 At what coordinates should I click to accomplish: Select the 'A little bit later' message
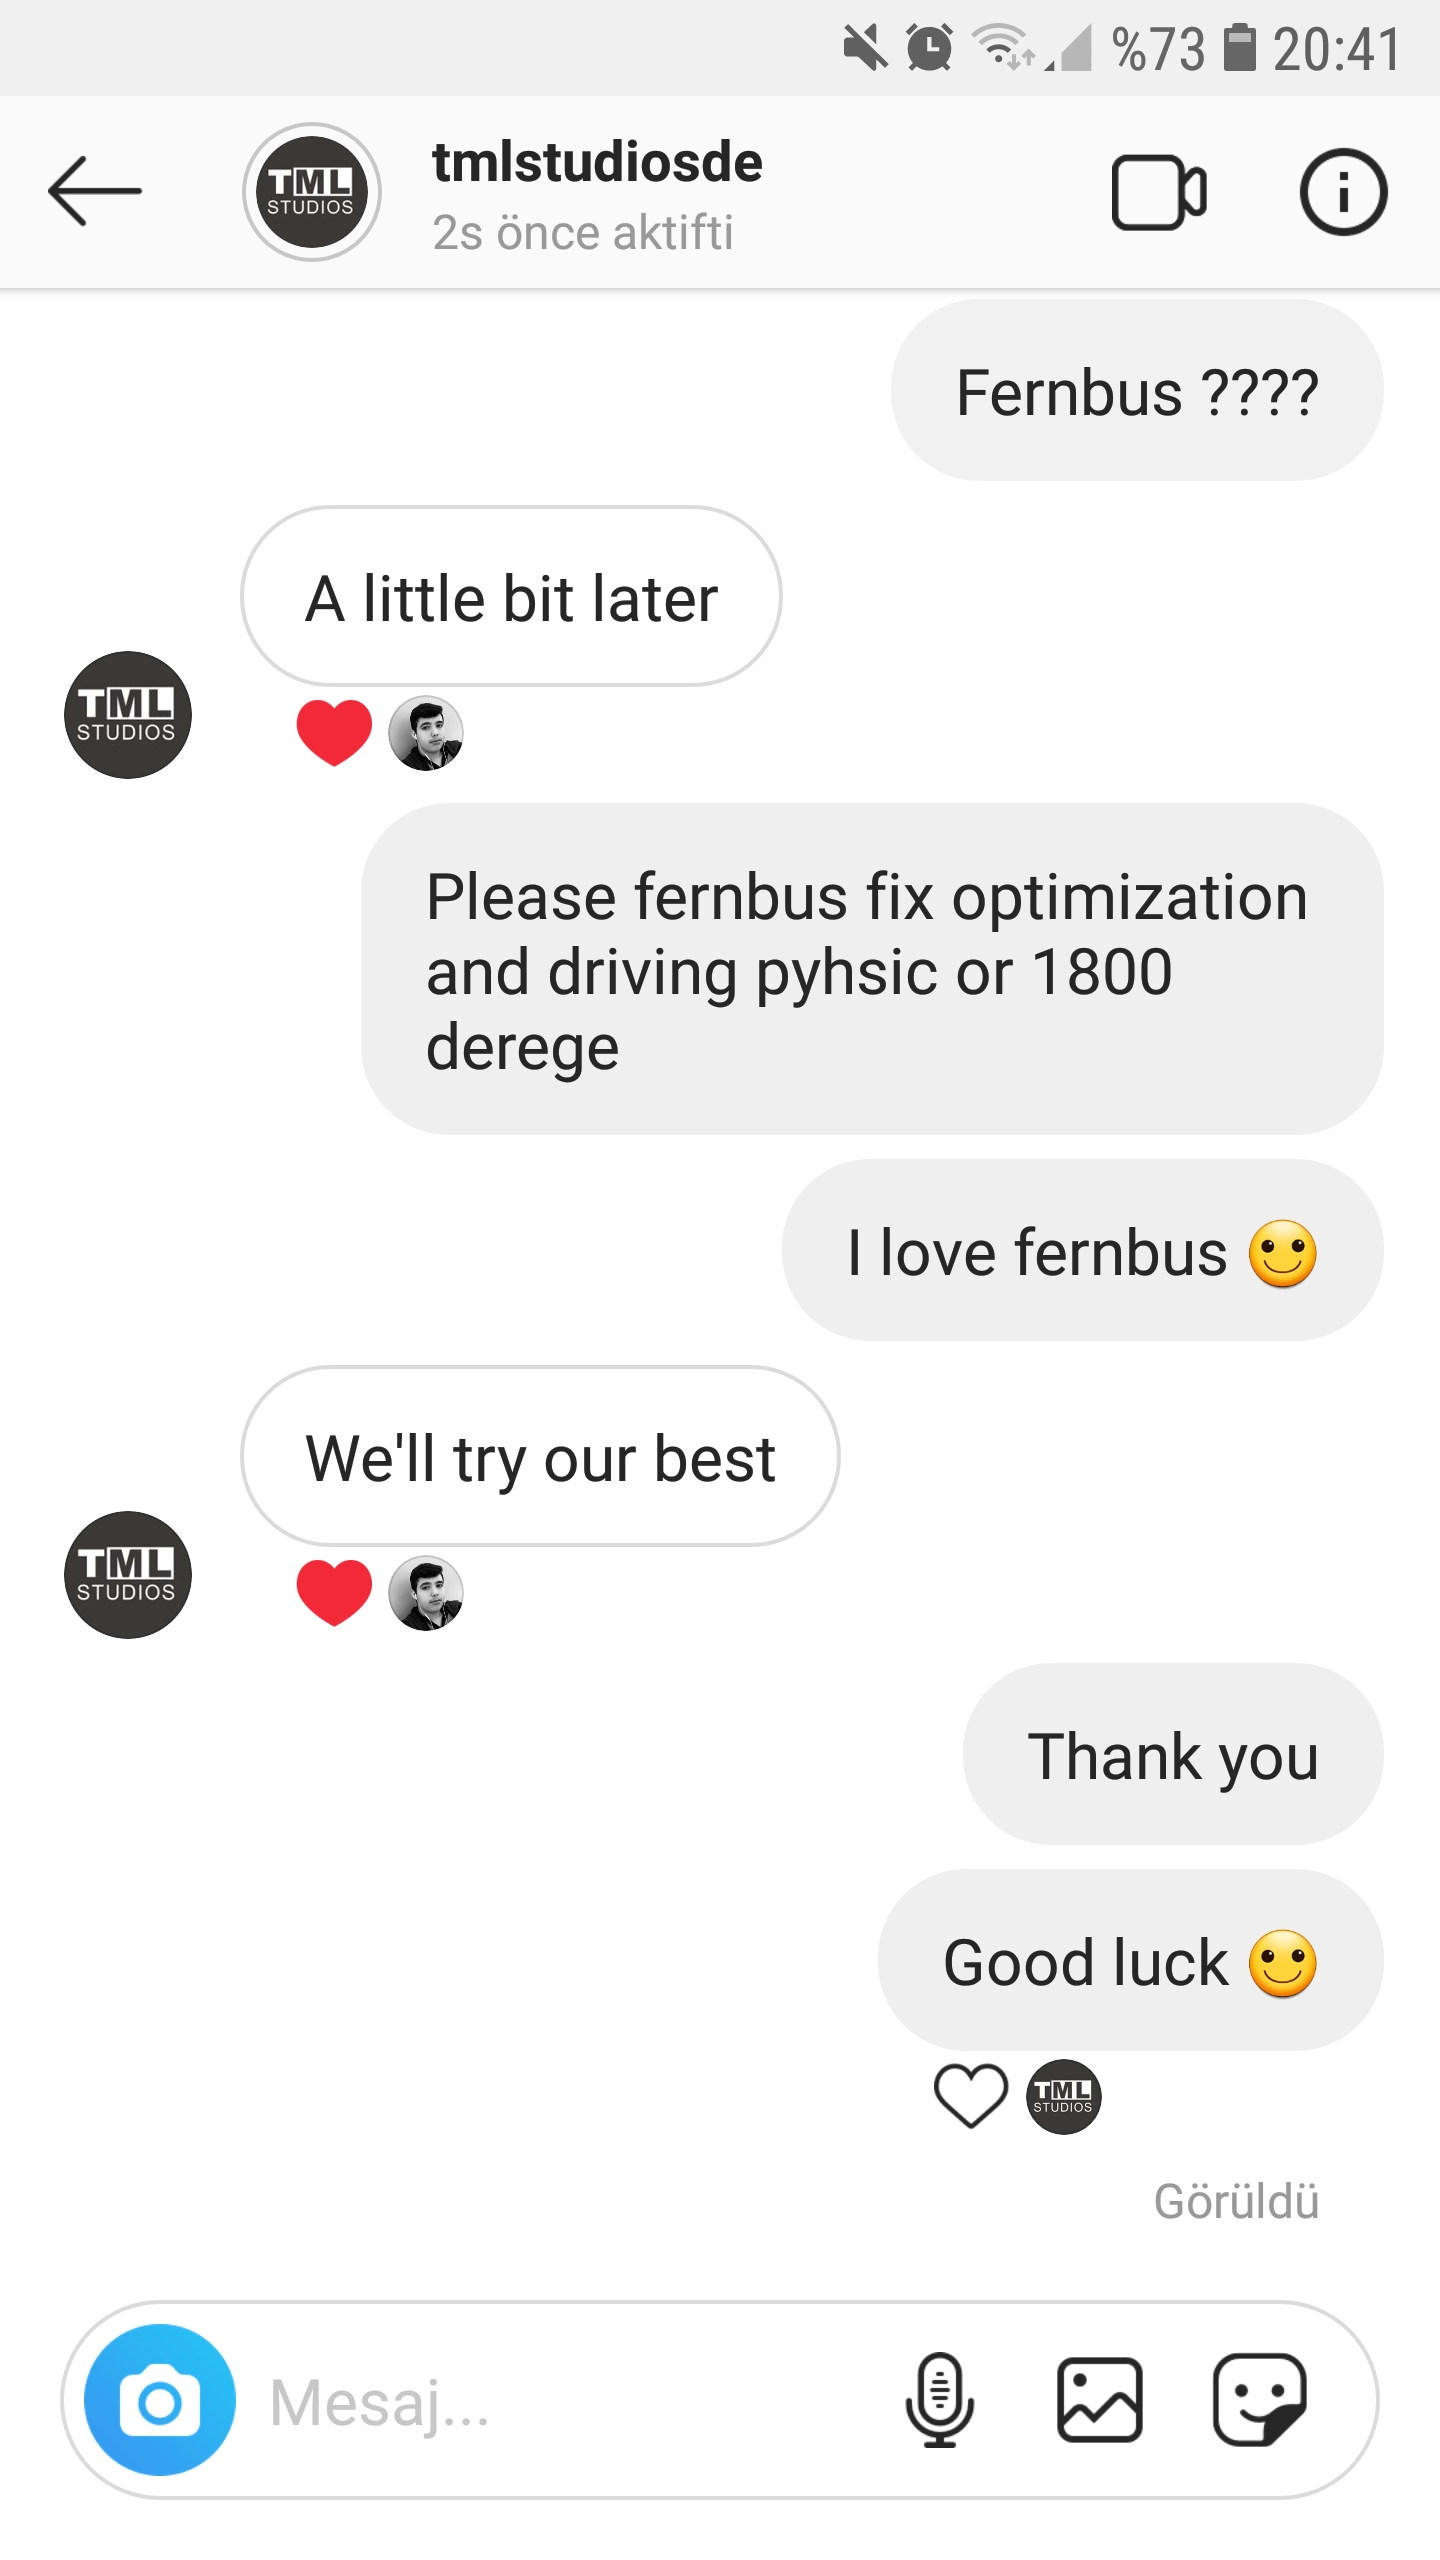pos(511,596)
